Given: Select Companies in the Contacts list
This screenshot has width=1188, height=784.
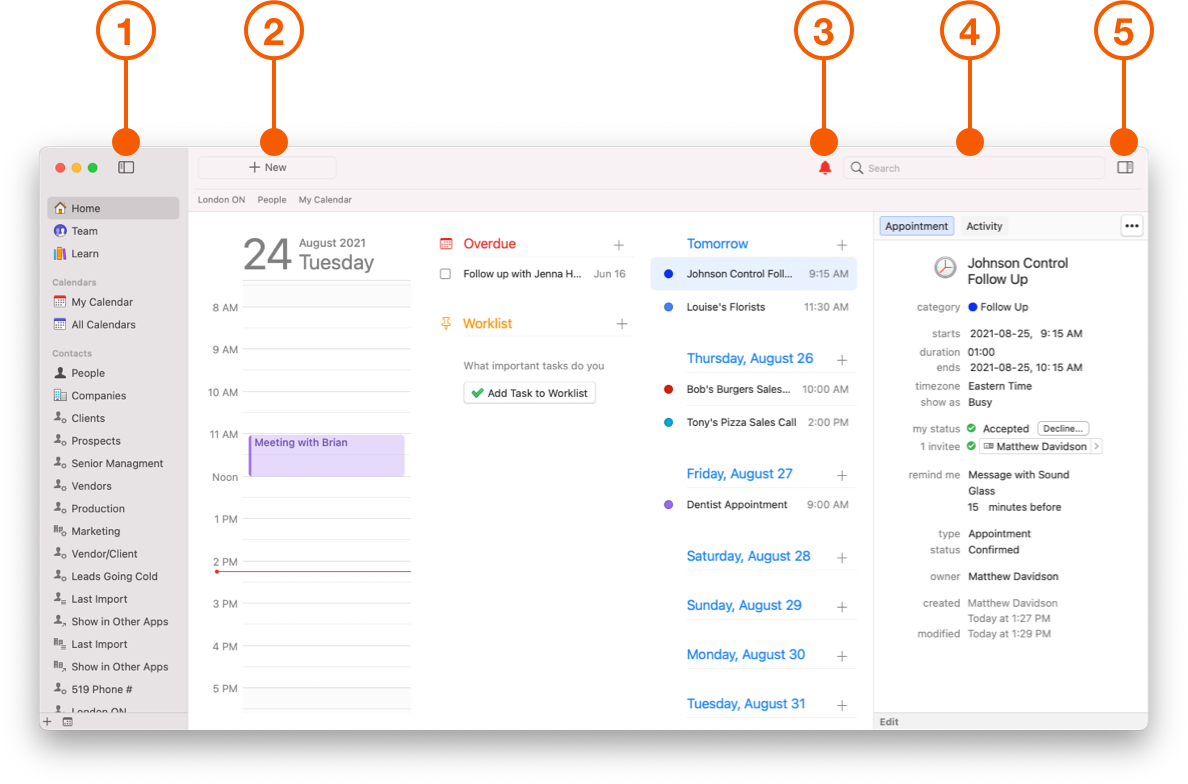Looking at the screenshot, I should pos(98,396).
